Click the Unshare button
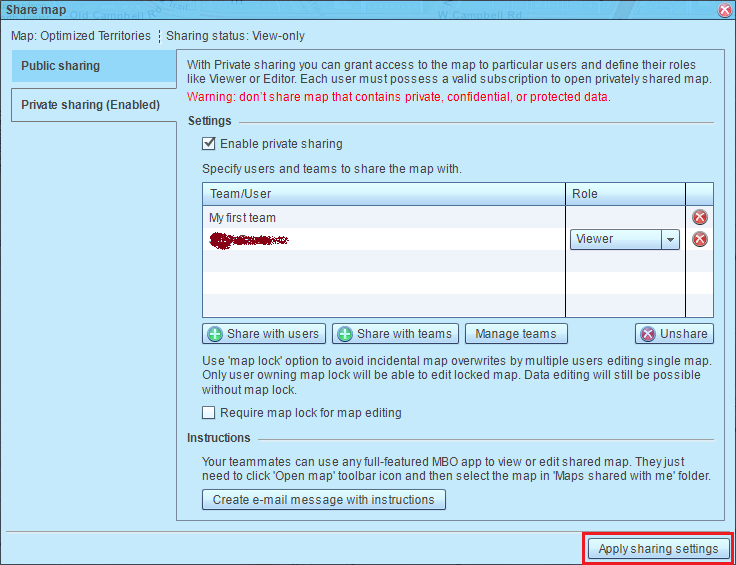The height and width of the screenshot is (565, 736). coord(674,334)
